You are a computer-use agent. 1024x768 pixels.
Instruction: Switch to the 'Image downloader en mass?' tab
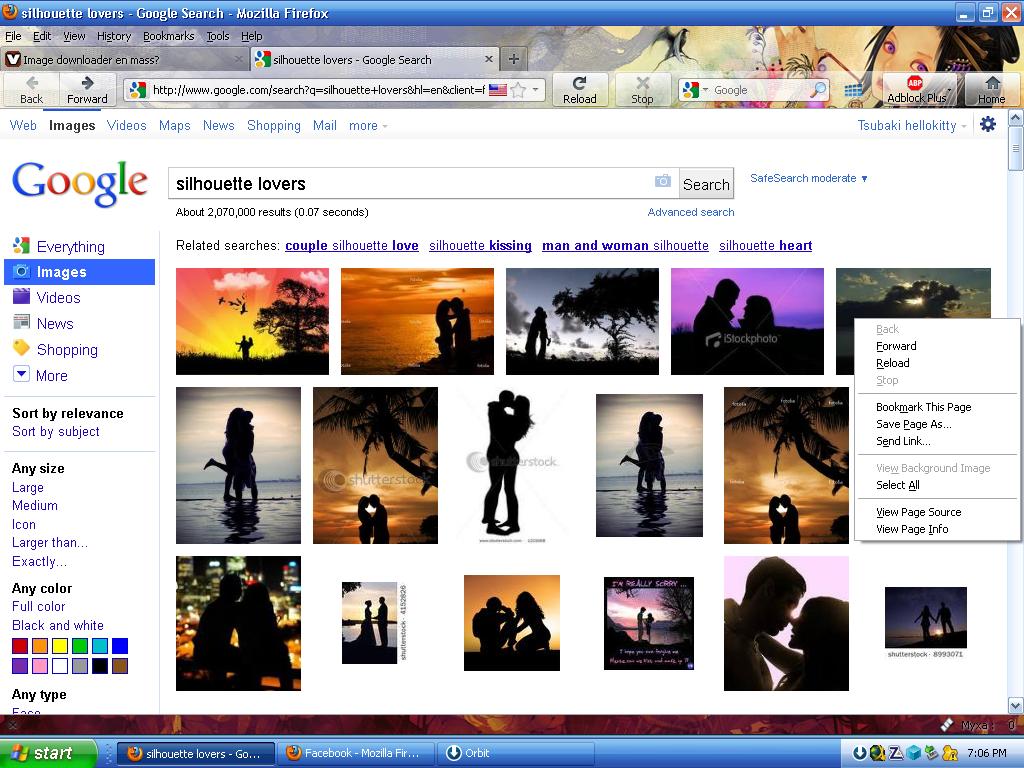click(x=124, y=59)
